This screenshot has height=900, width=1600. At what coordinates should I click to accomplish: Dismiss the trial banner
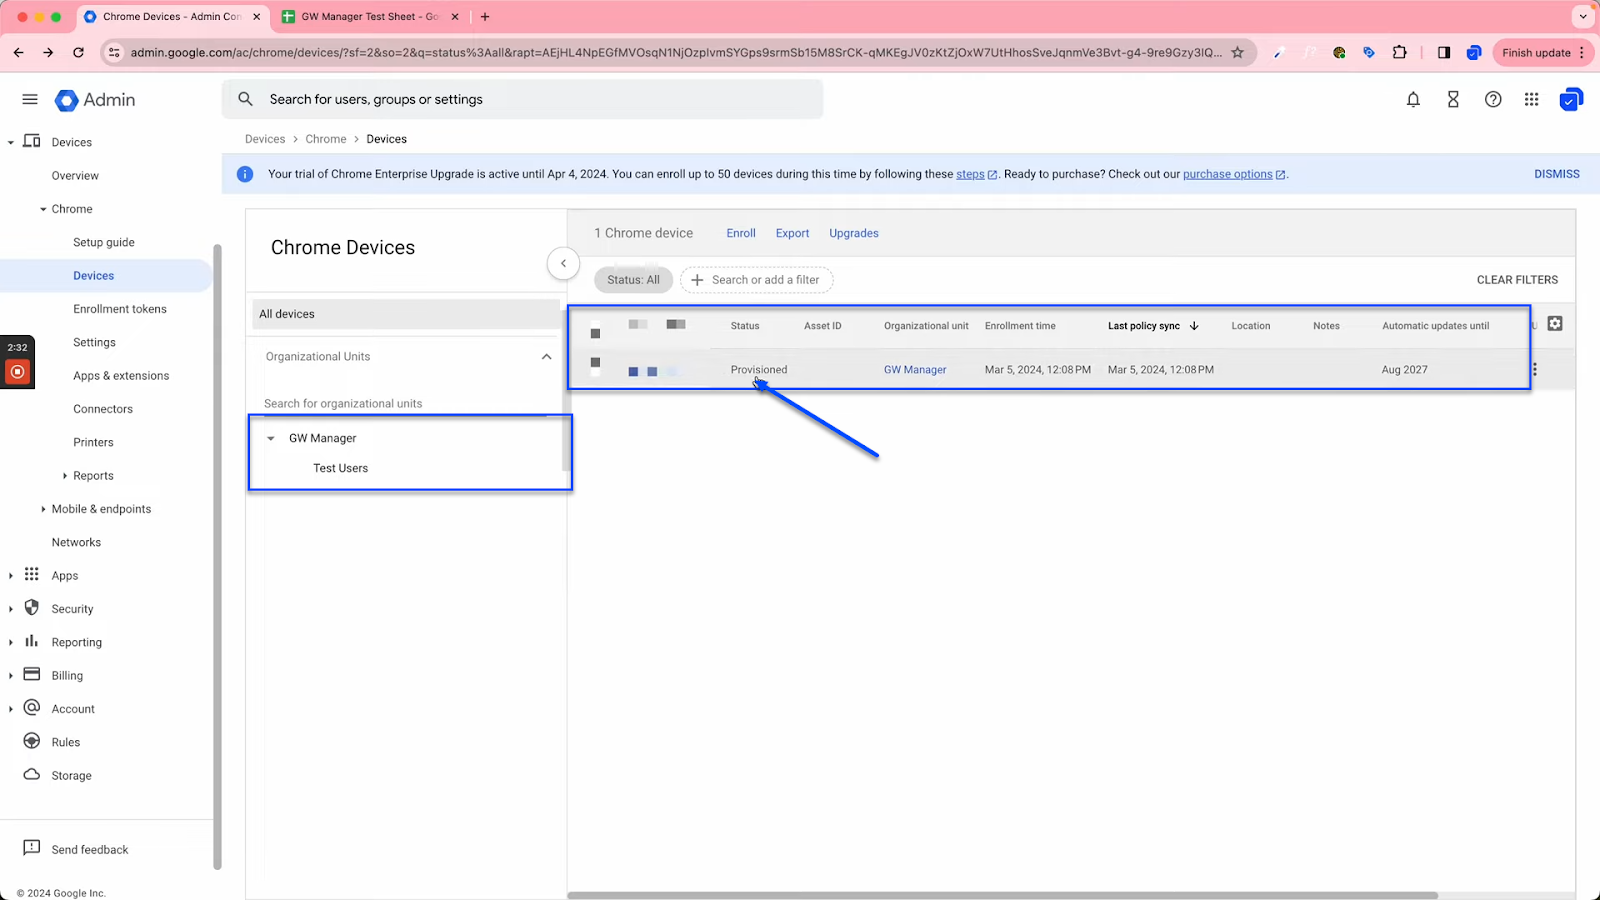pyautogui.click(x=1557, y=174)
